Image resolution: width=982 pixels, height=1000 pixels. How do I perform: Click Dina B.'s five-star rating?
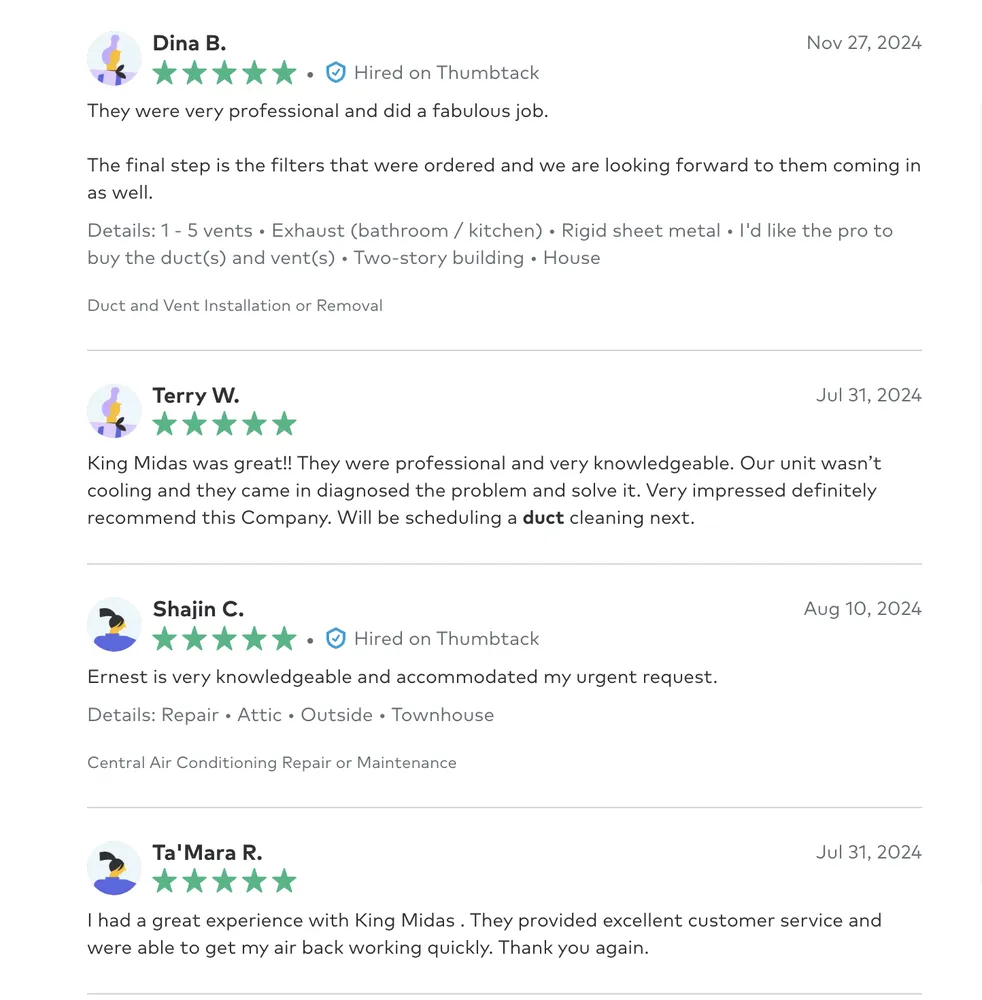224,73
